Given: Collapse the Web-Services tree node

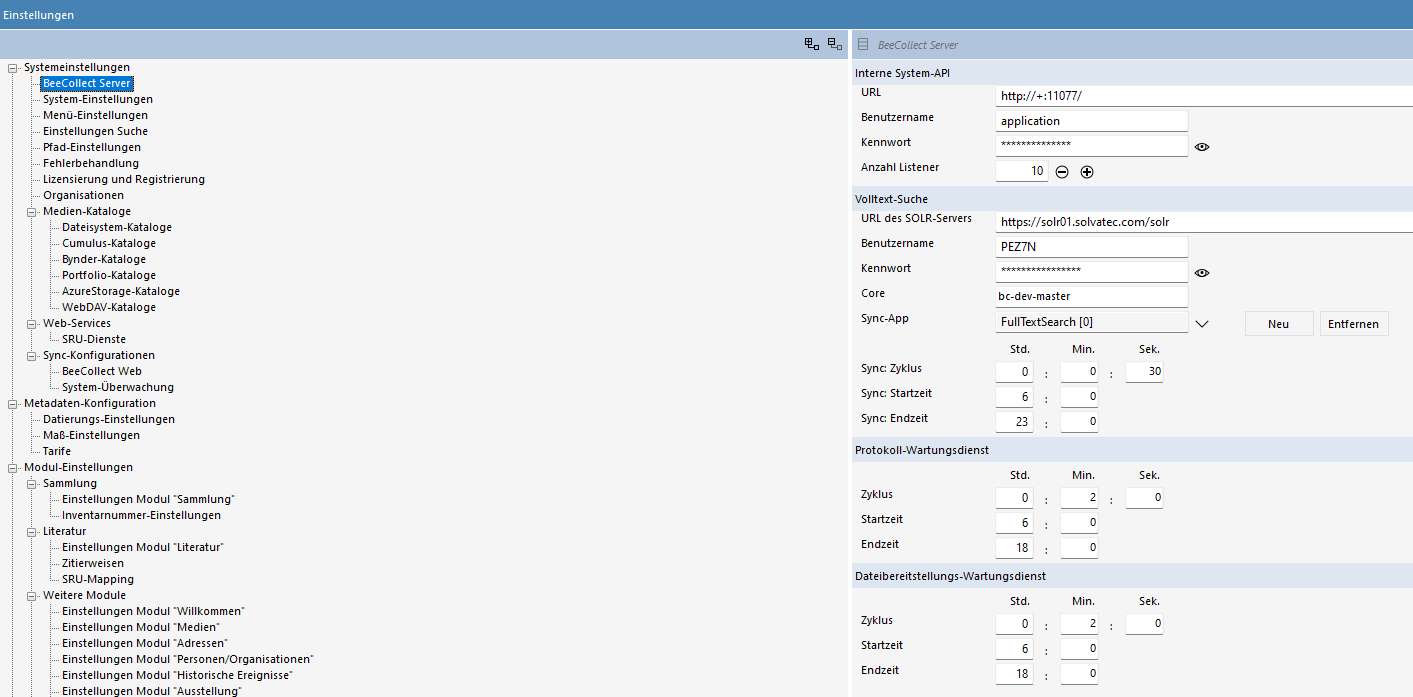Looking at the screenshot, I should pos(32,324).
